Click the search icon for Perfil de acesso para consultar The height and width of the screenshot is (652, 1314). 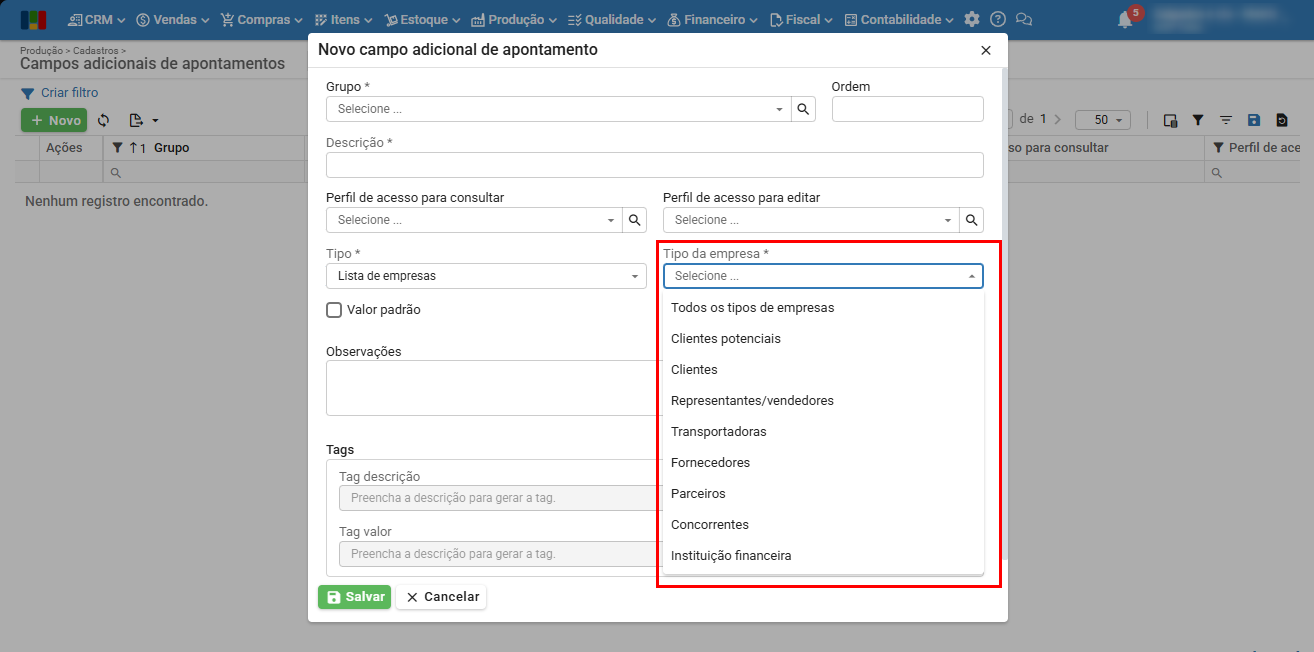(x=634, y=220)
